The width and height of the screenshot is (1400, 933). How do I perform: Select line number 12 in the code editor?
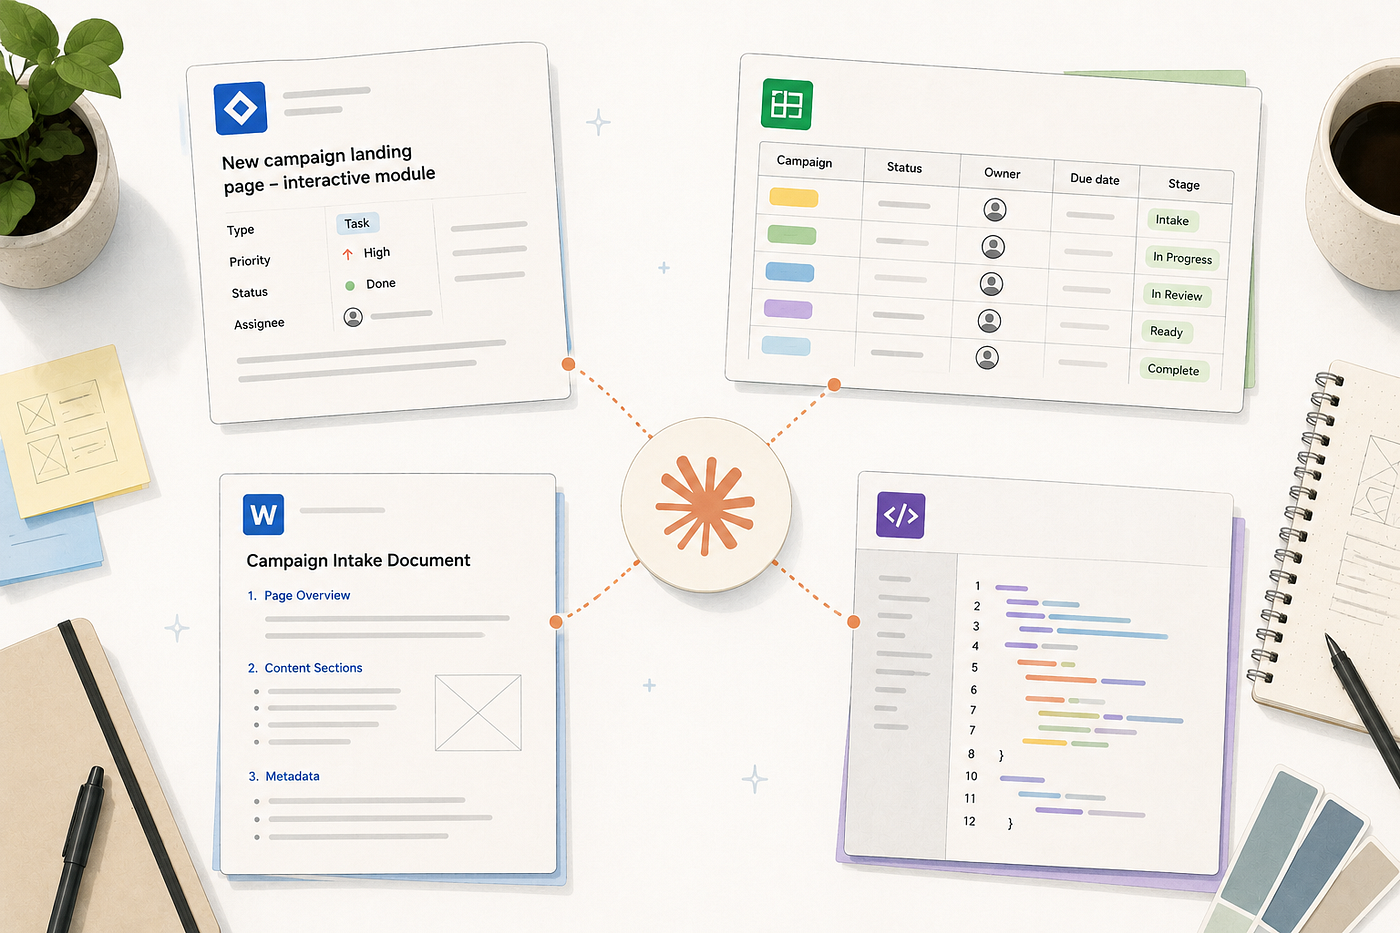(x=969, y=821)
